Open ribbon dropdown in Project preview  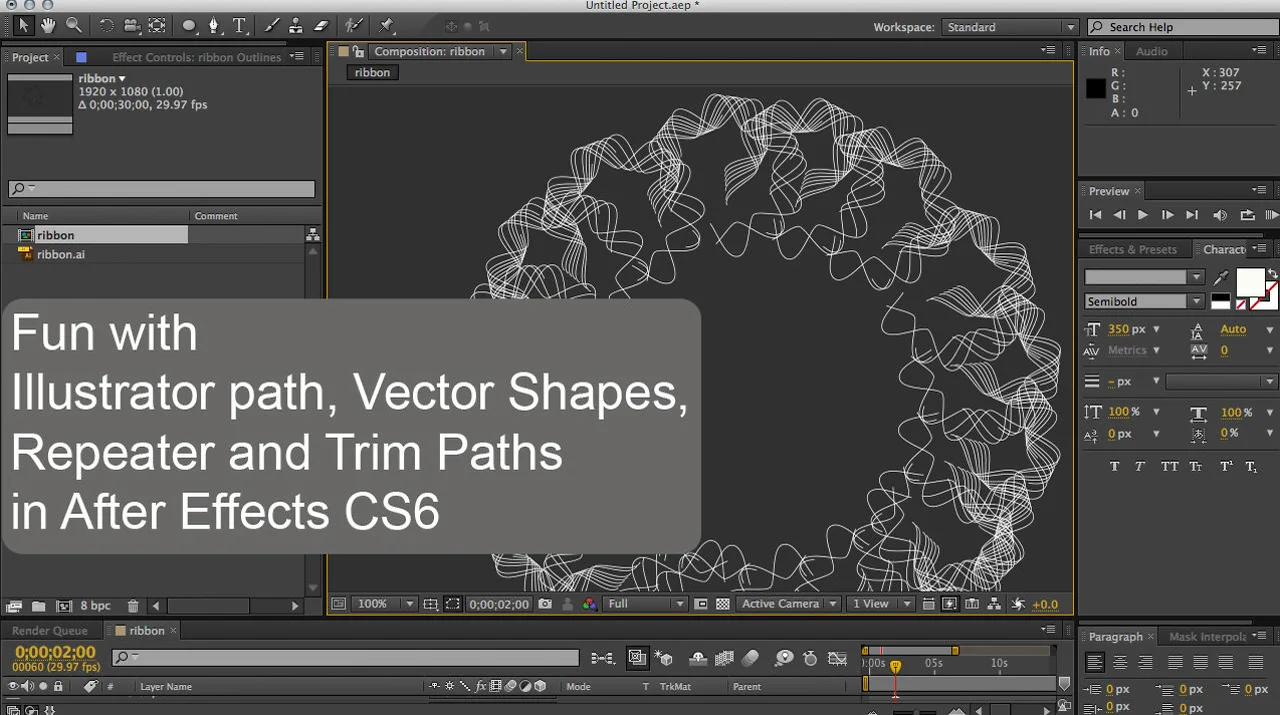coord(122,78)
